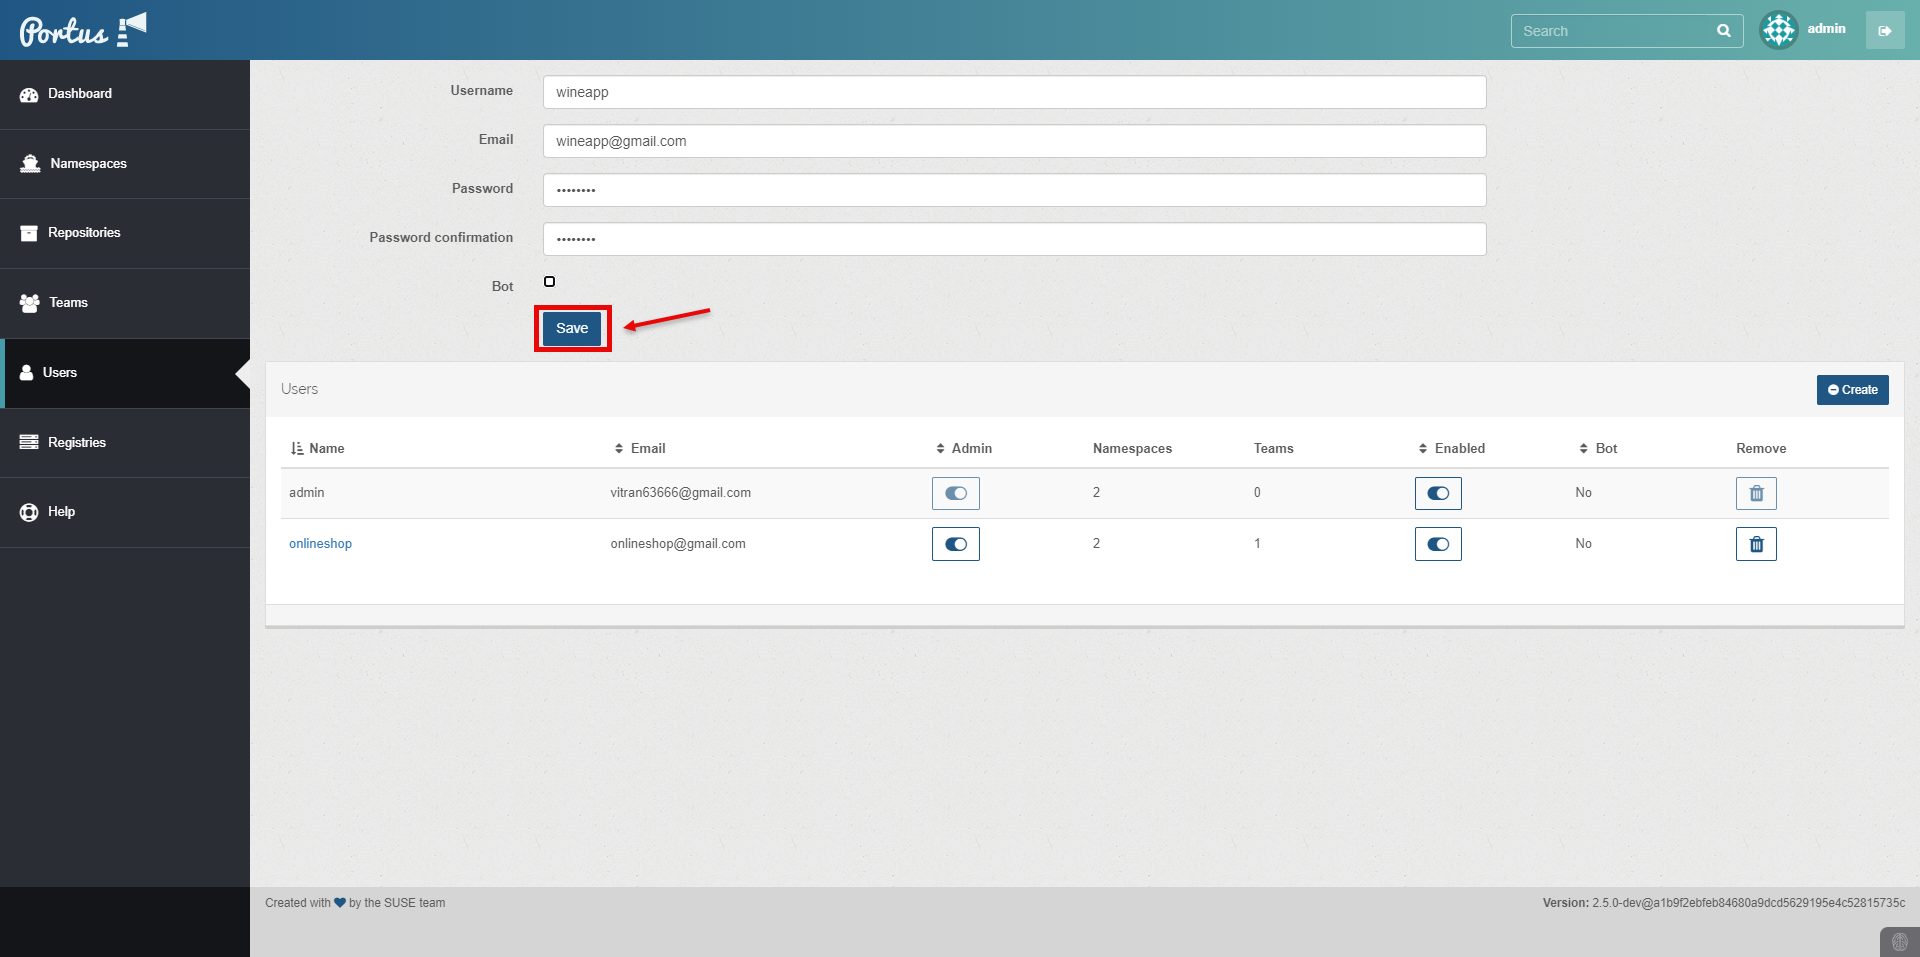Image resolution: width=1920 pixels, height=957 pixels.
Task: Toggle Enabled switch for onlineshop
Action: [1437, 544]
